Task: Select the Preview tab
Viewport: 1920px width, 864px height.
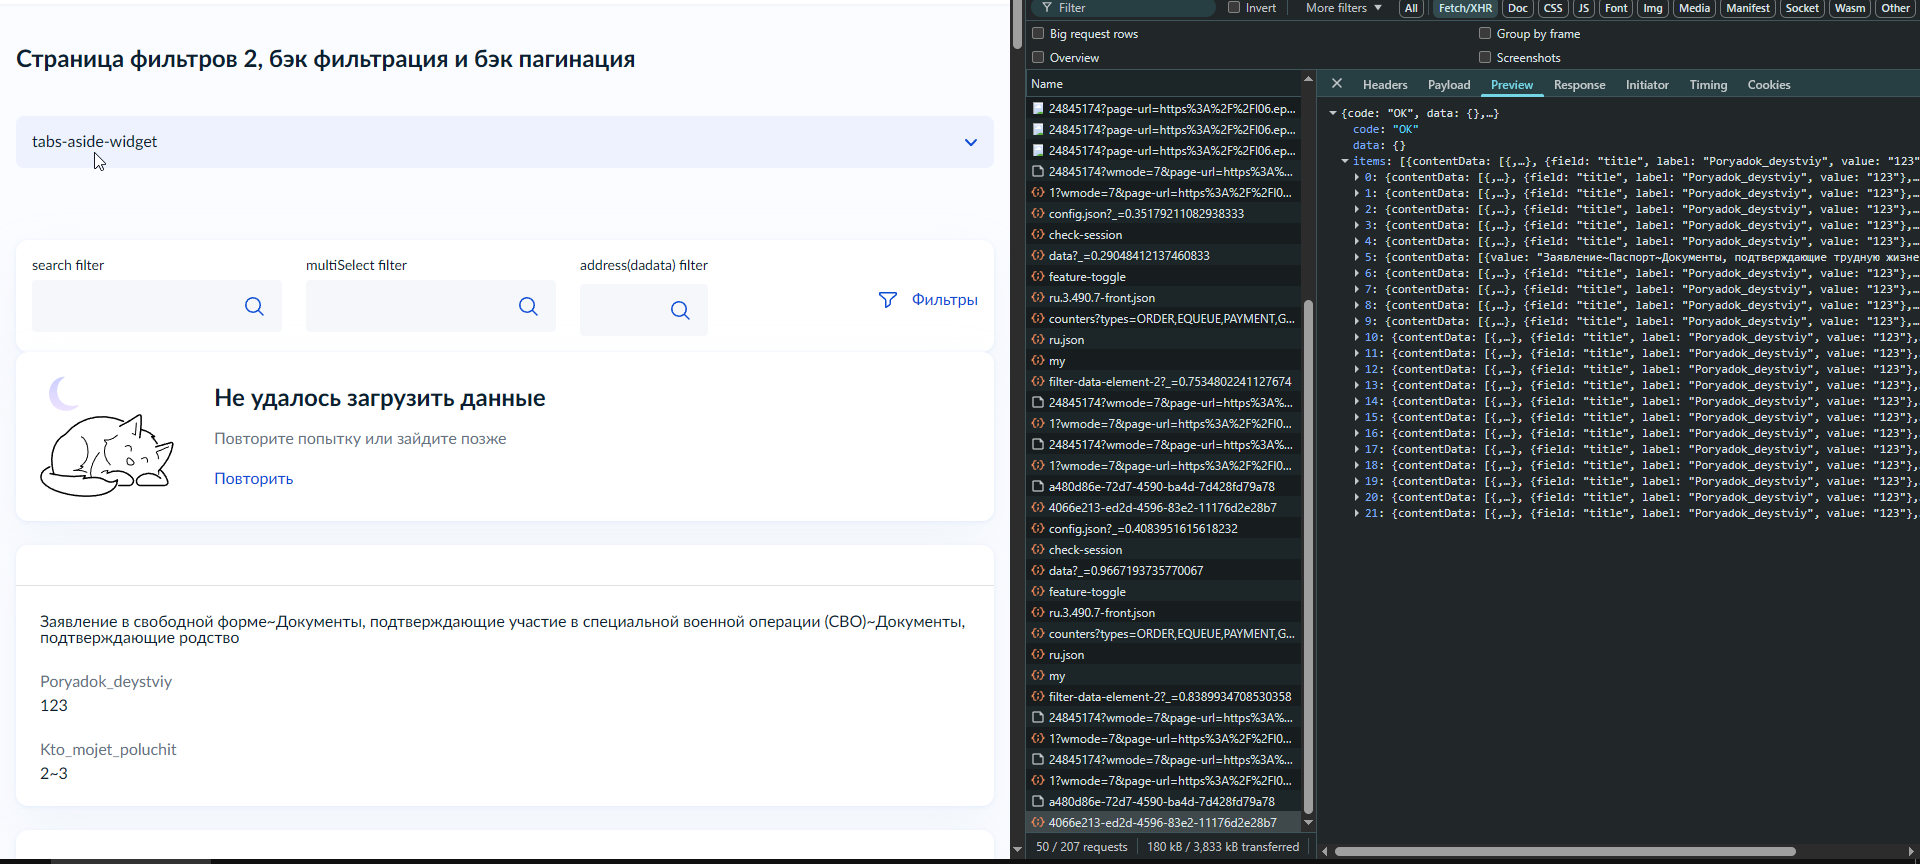Action: [1511, 85]
